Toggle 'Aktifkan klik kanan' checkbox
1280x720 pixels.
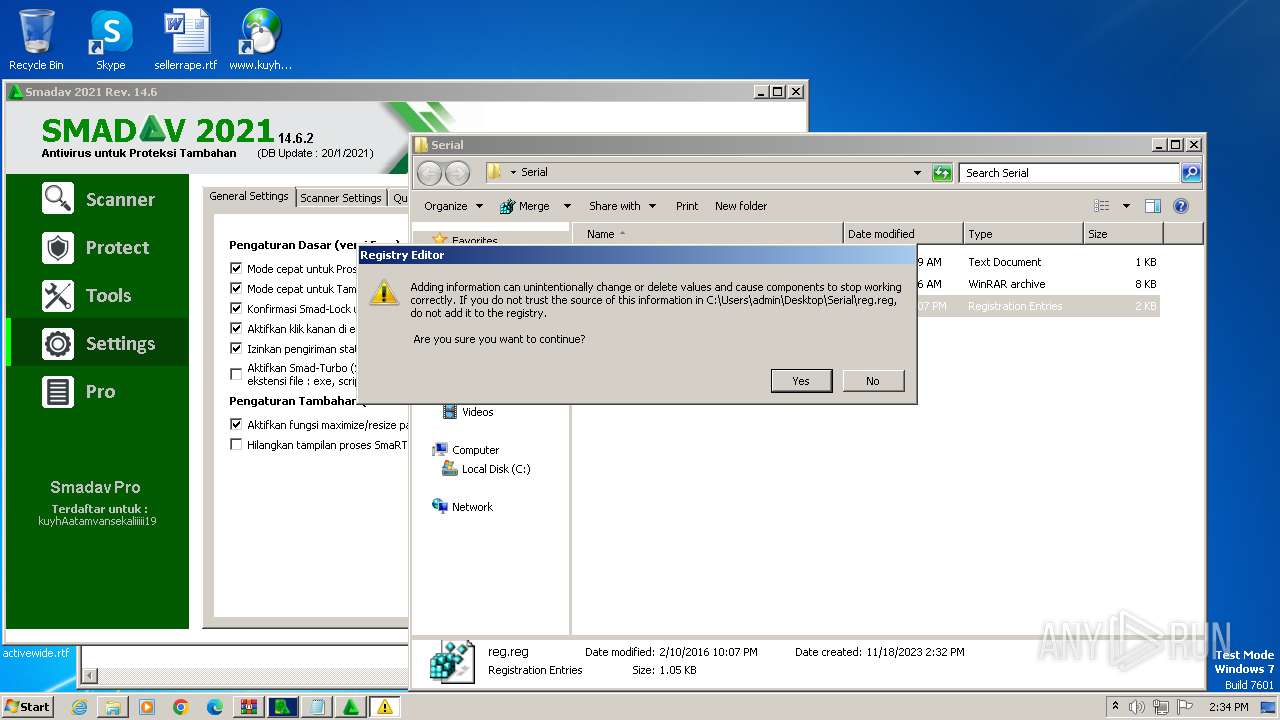pyautogui.click(x=236, y=328)
